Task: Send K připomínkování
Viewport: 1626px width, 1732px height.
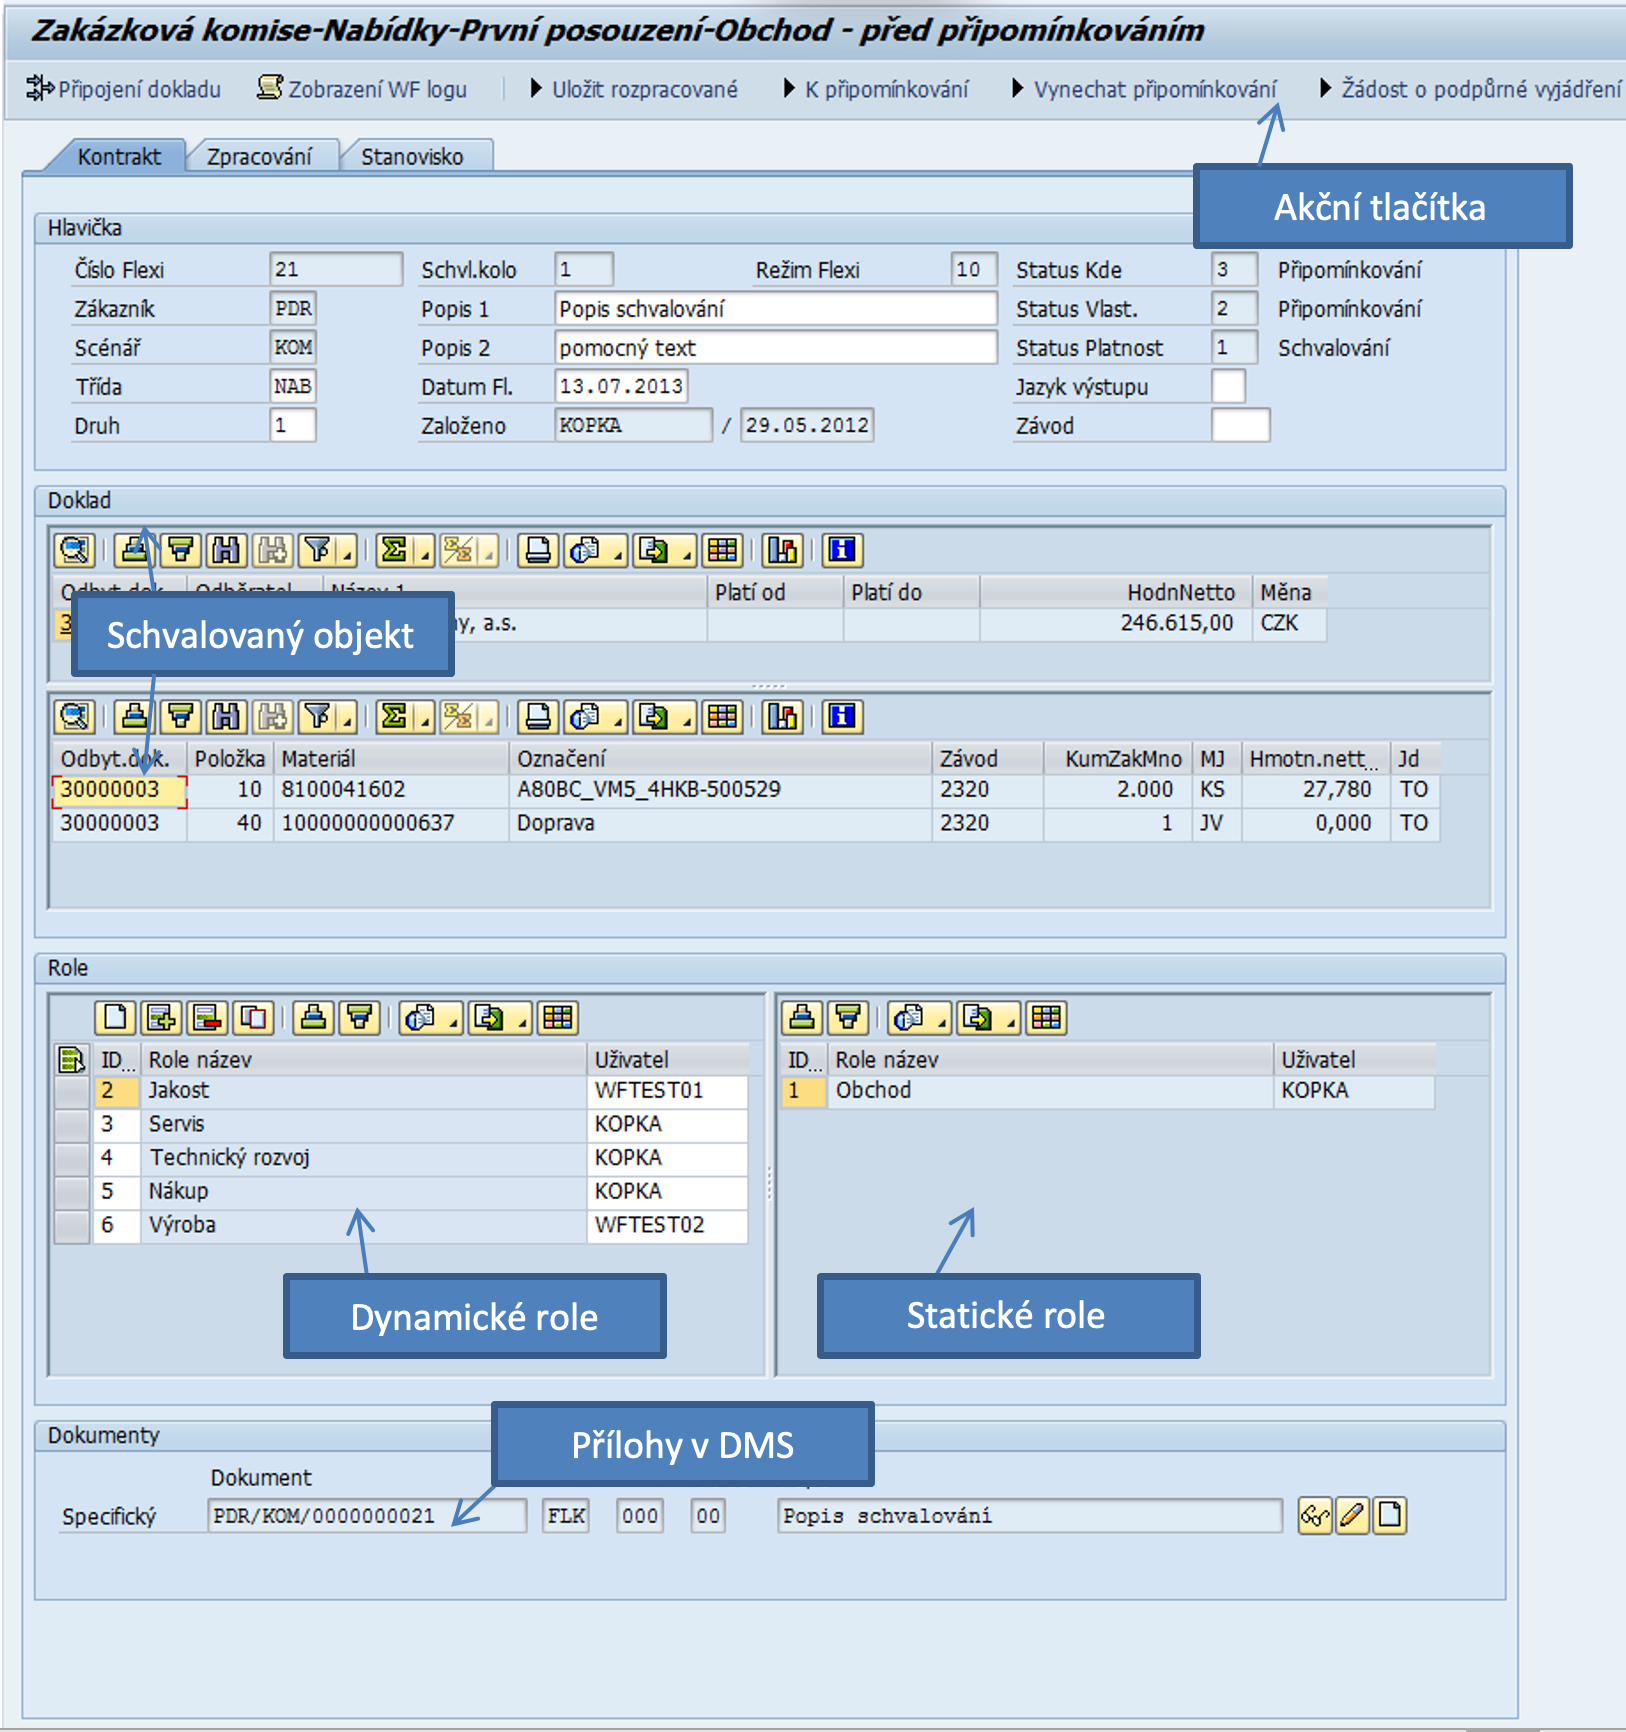Action: click(x=876, y=89)
